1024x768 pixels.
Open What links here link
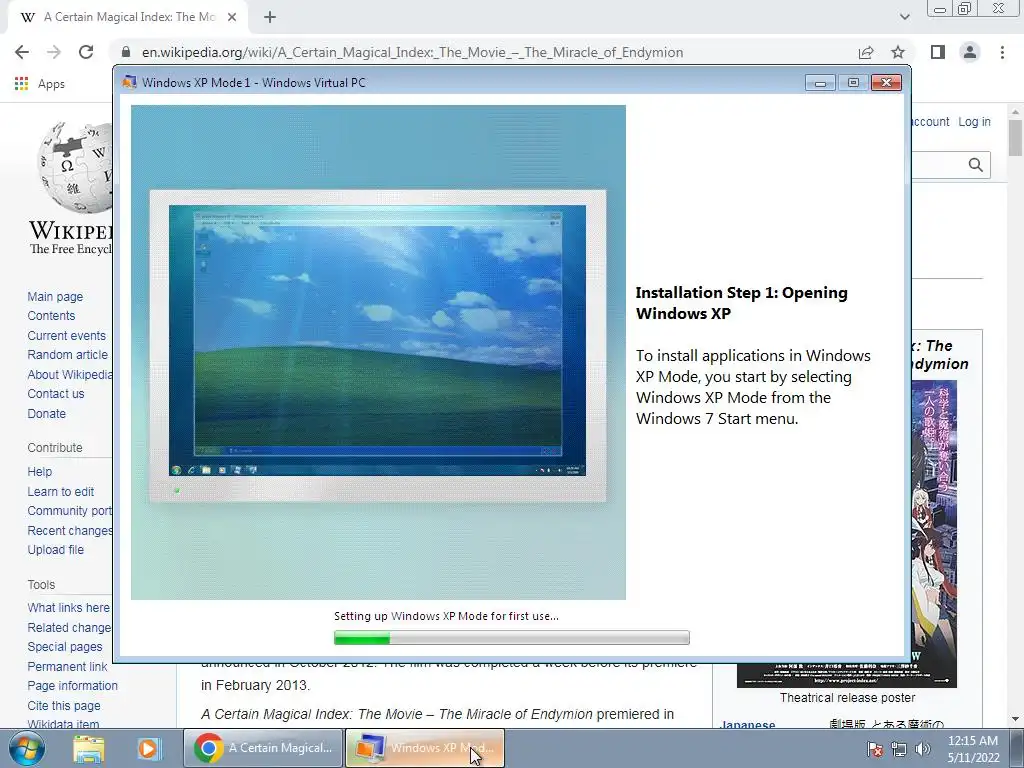[x=69, y=607]
